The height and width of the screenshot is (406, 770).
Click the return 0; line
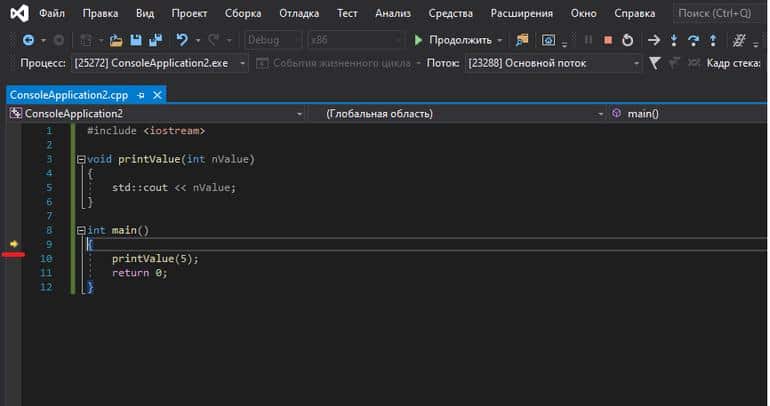pyautogui.click(x=139, y=273)
